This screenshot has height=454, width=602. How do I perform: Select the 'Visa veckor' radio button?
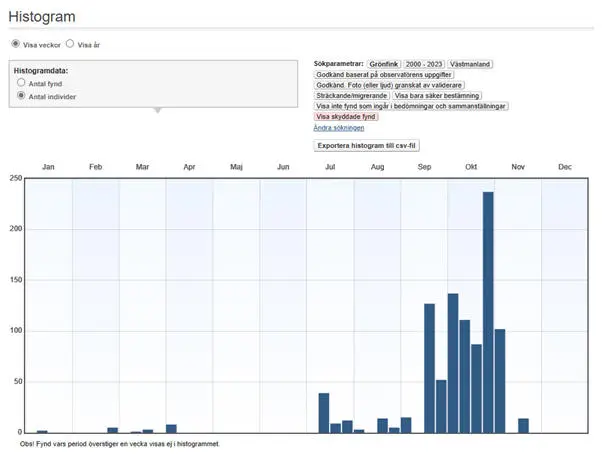coord(16,45)
